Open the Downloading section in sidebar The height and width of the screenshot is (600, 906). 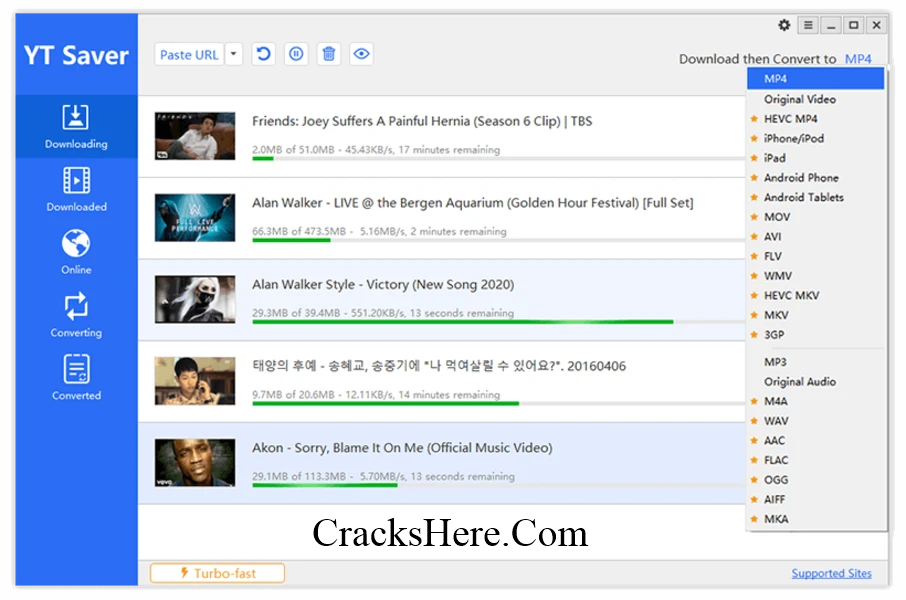(76, 127)
